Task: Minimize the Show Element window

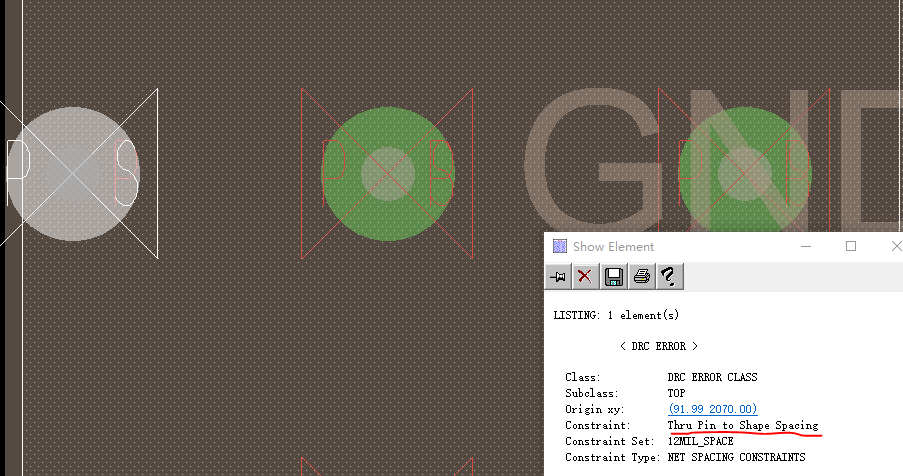Action: click(806, 246)
